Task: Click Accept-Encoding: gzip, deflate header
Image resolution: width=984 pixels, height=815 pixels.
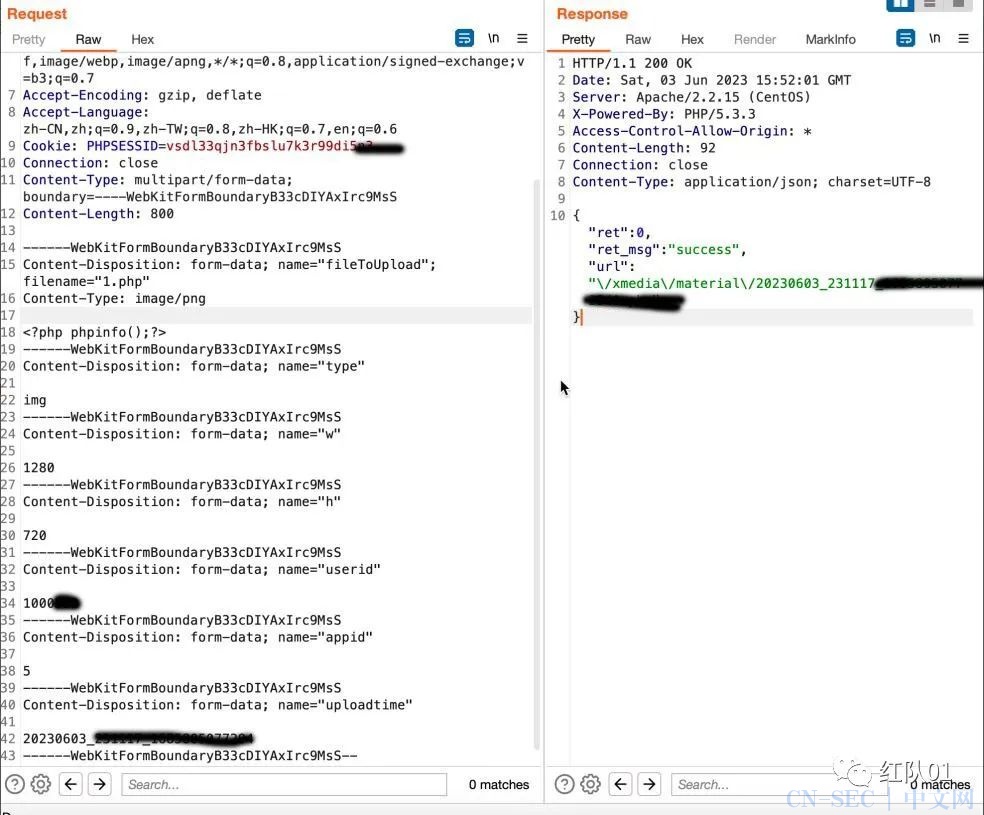Action: coord(142,95)
